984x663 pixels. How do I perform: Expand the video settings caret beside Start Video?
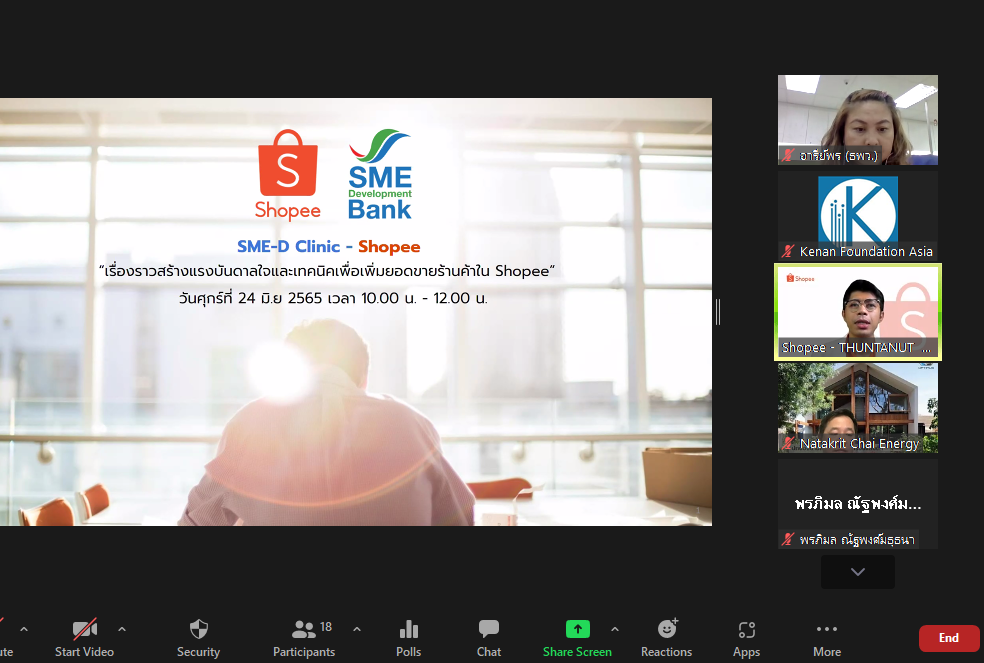tap(122, 628)
